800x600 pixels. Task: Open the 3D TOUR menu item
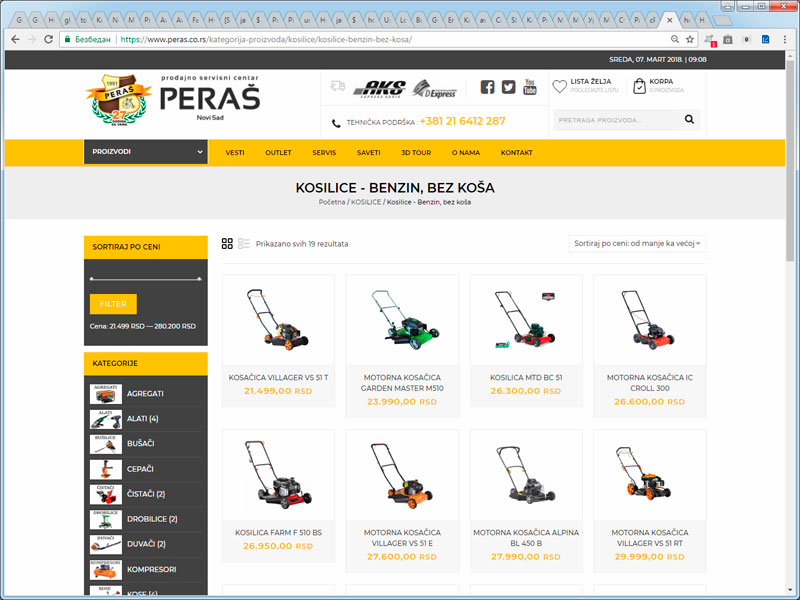tap(416, 153)
